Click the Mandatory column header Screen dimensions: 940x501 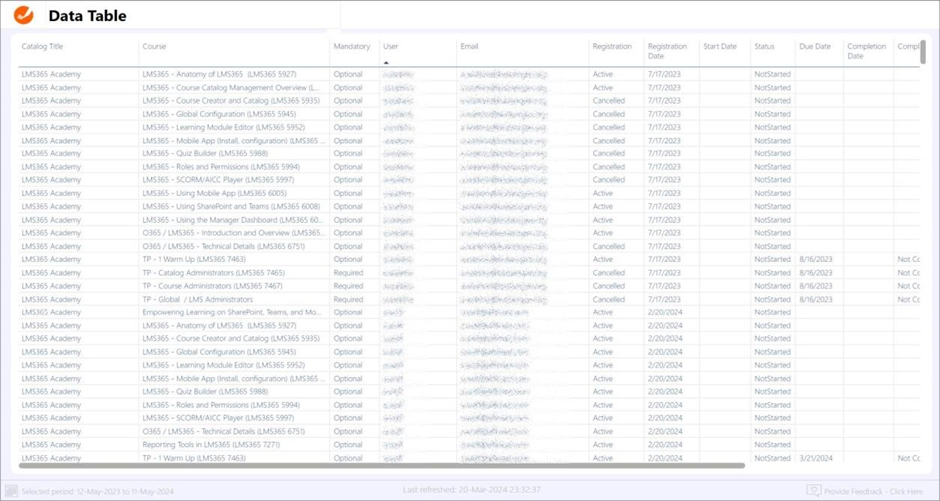tap(352, 47)
